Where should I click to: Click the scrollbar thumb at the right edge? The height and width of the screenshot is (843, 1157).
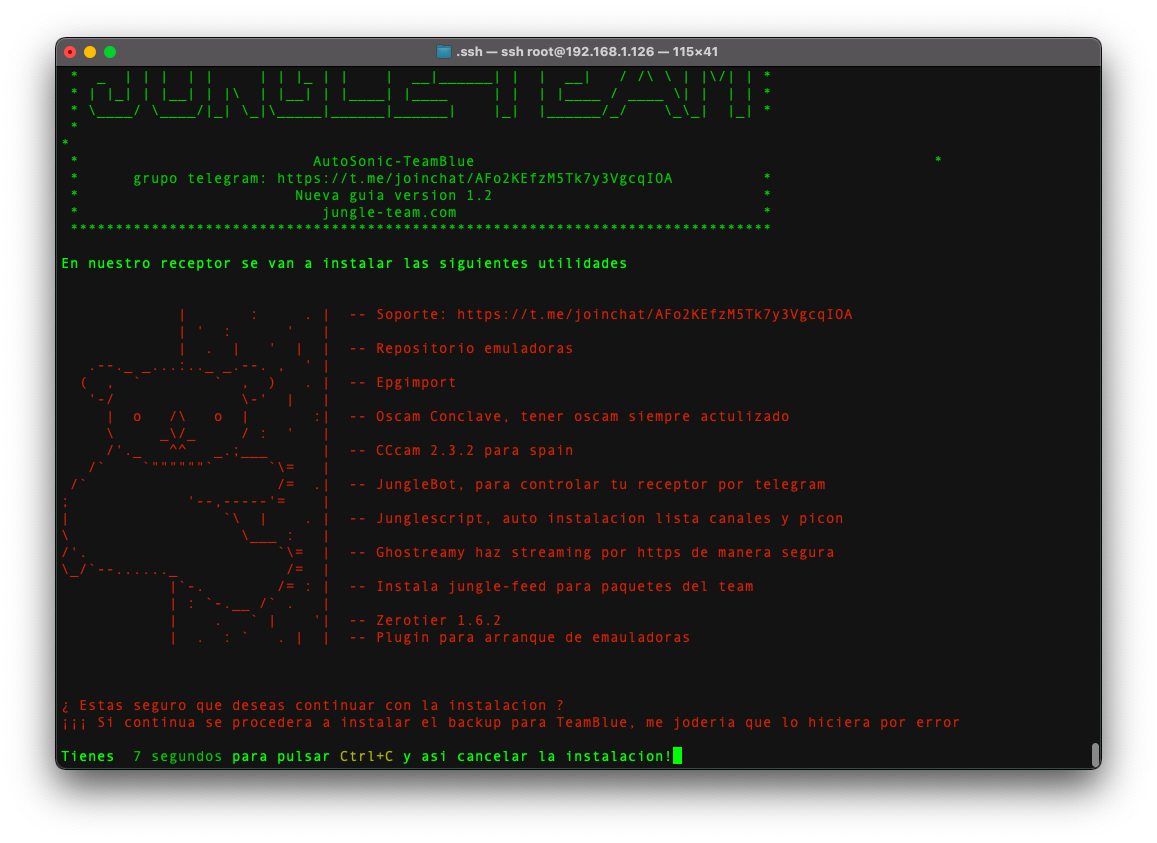coord(1095,754)
